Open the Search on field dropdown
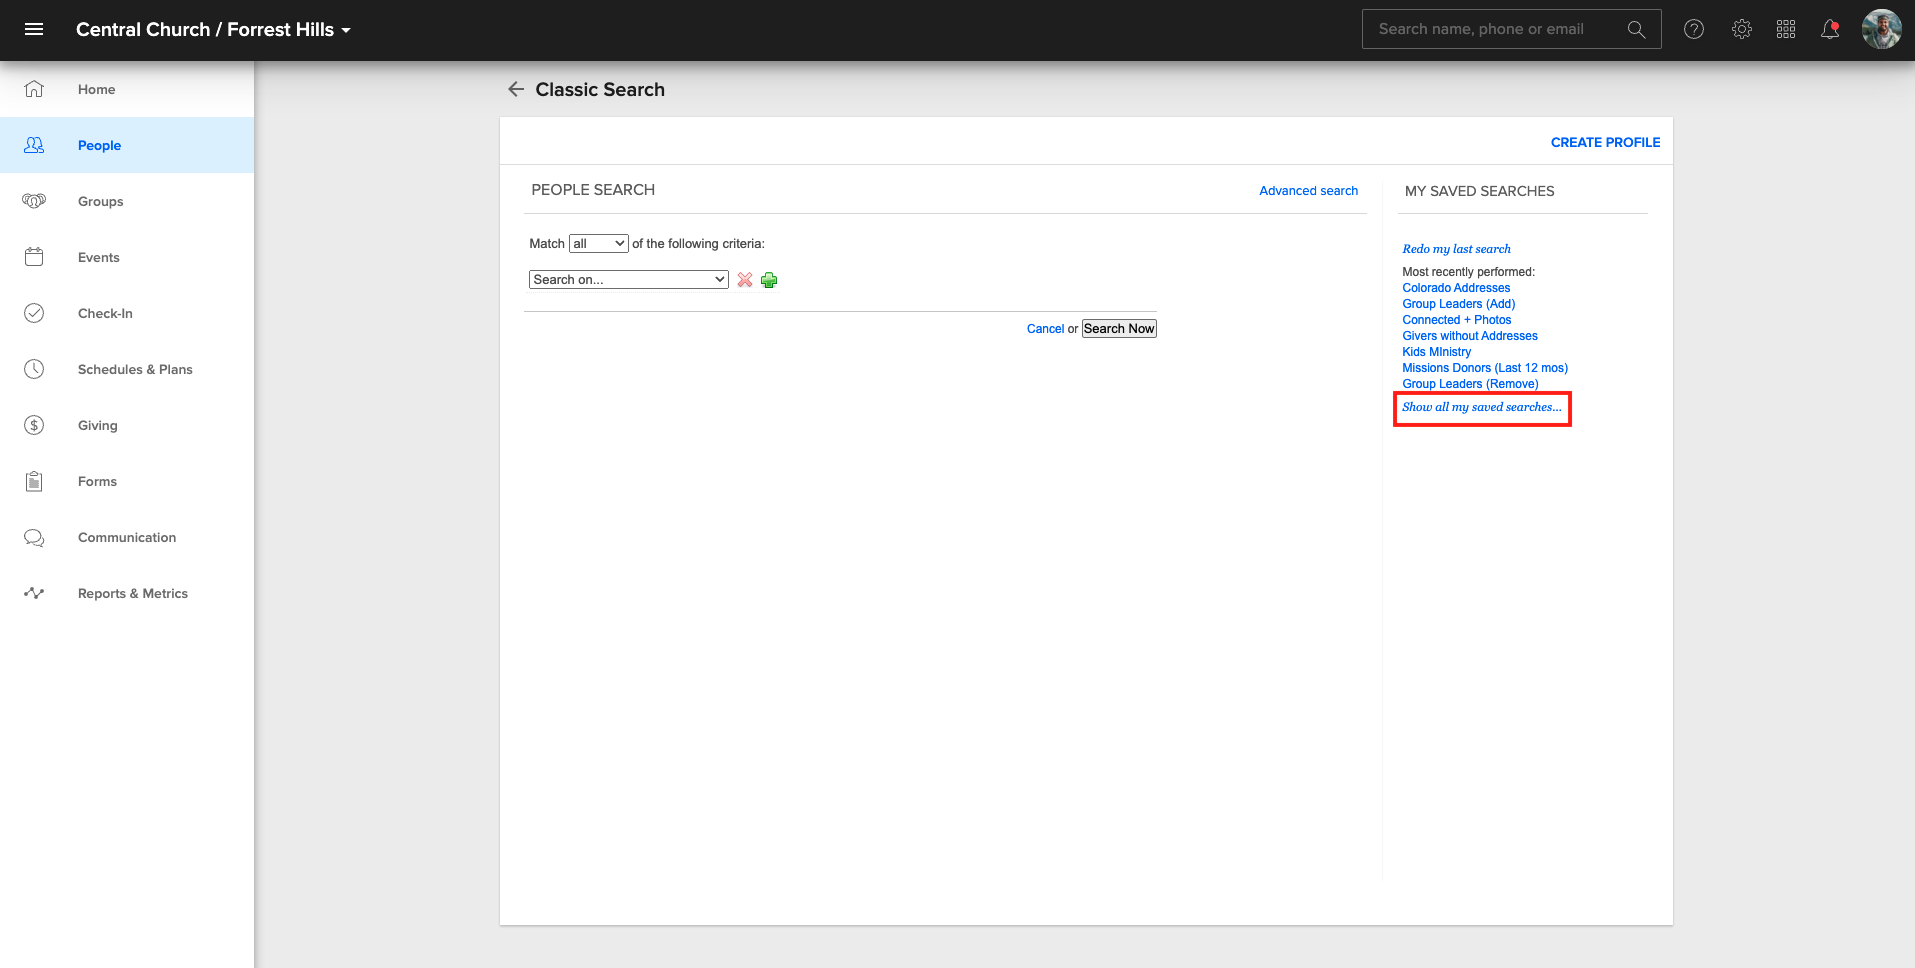Image resolution: width=1915 pixels, height=968 pixels. click(x=628, y=279)
